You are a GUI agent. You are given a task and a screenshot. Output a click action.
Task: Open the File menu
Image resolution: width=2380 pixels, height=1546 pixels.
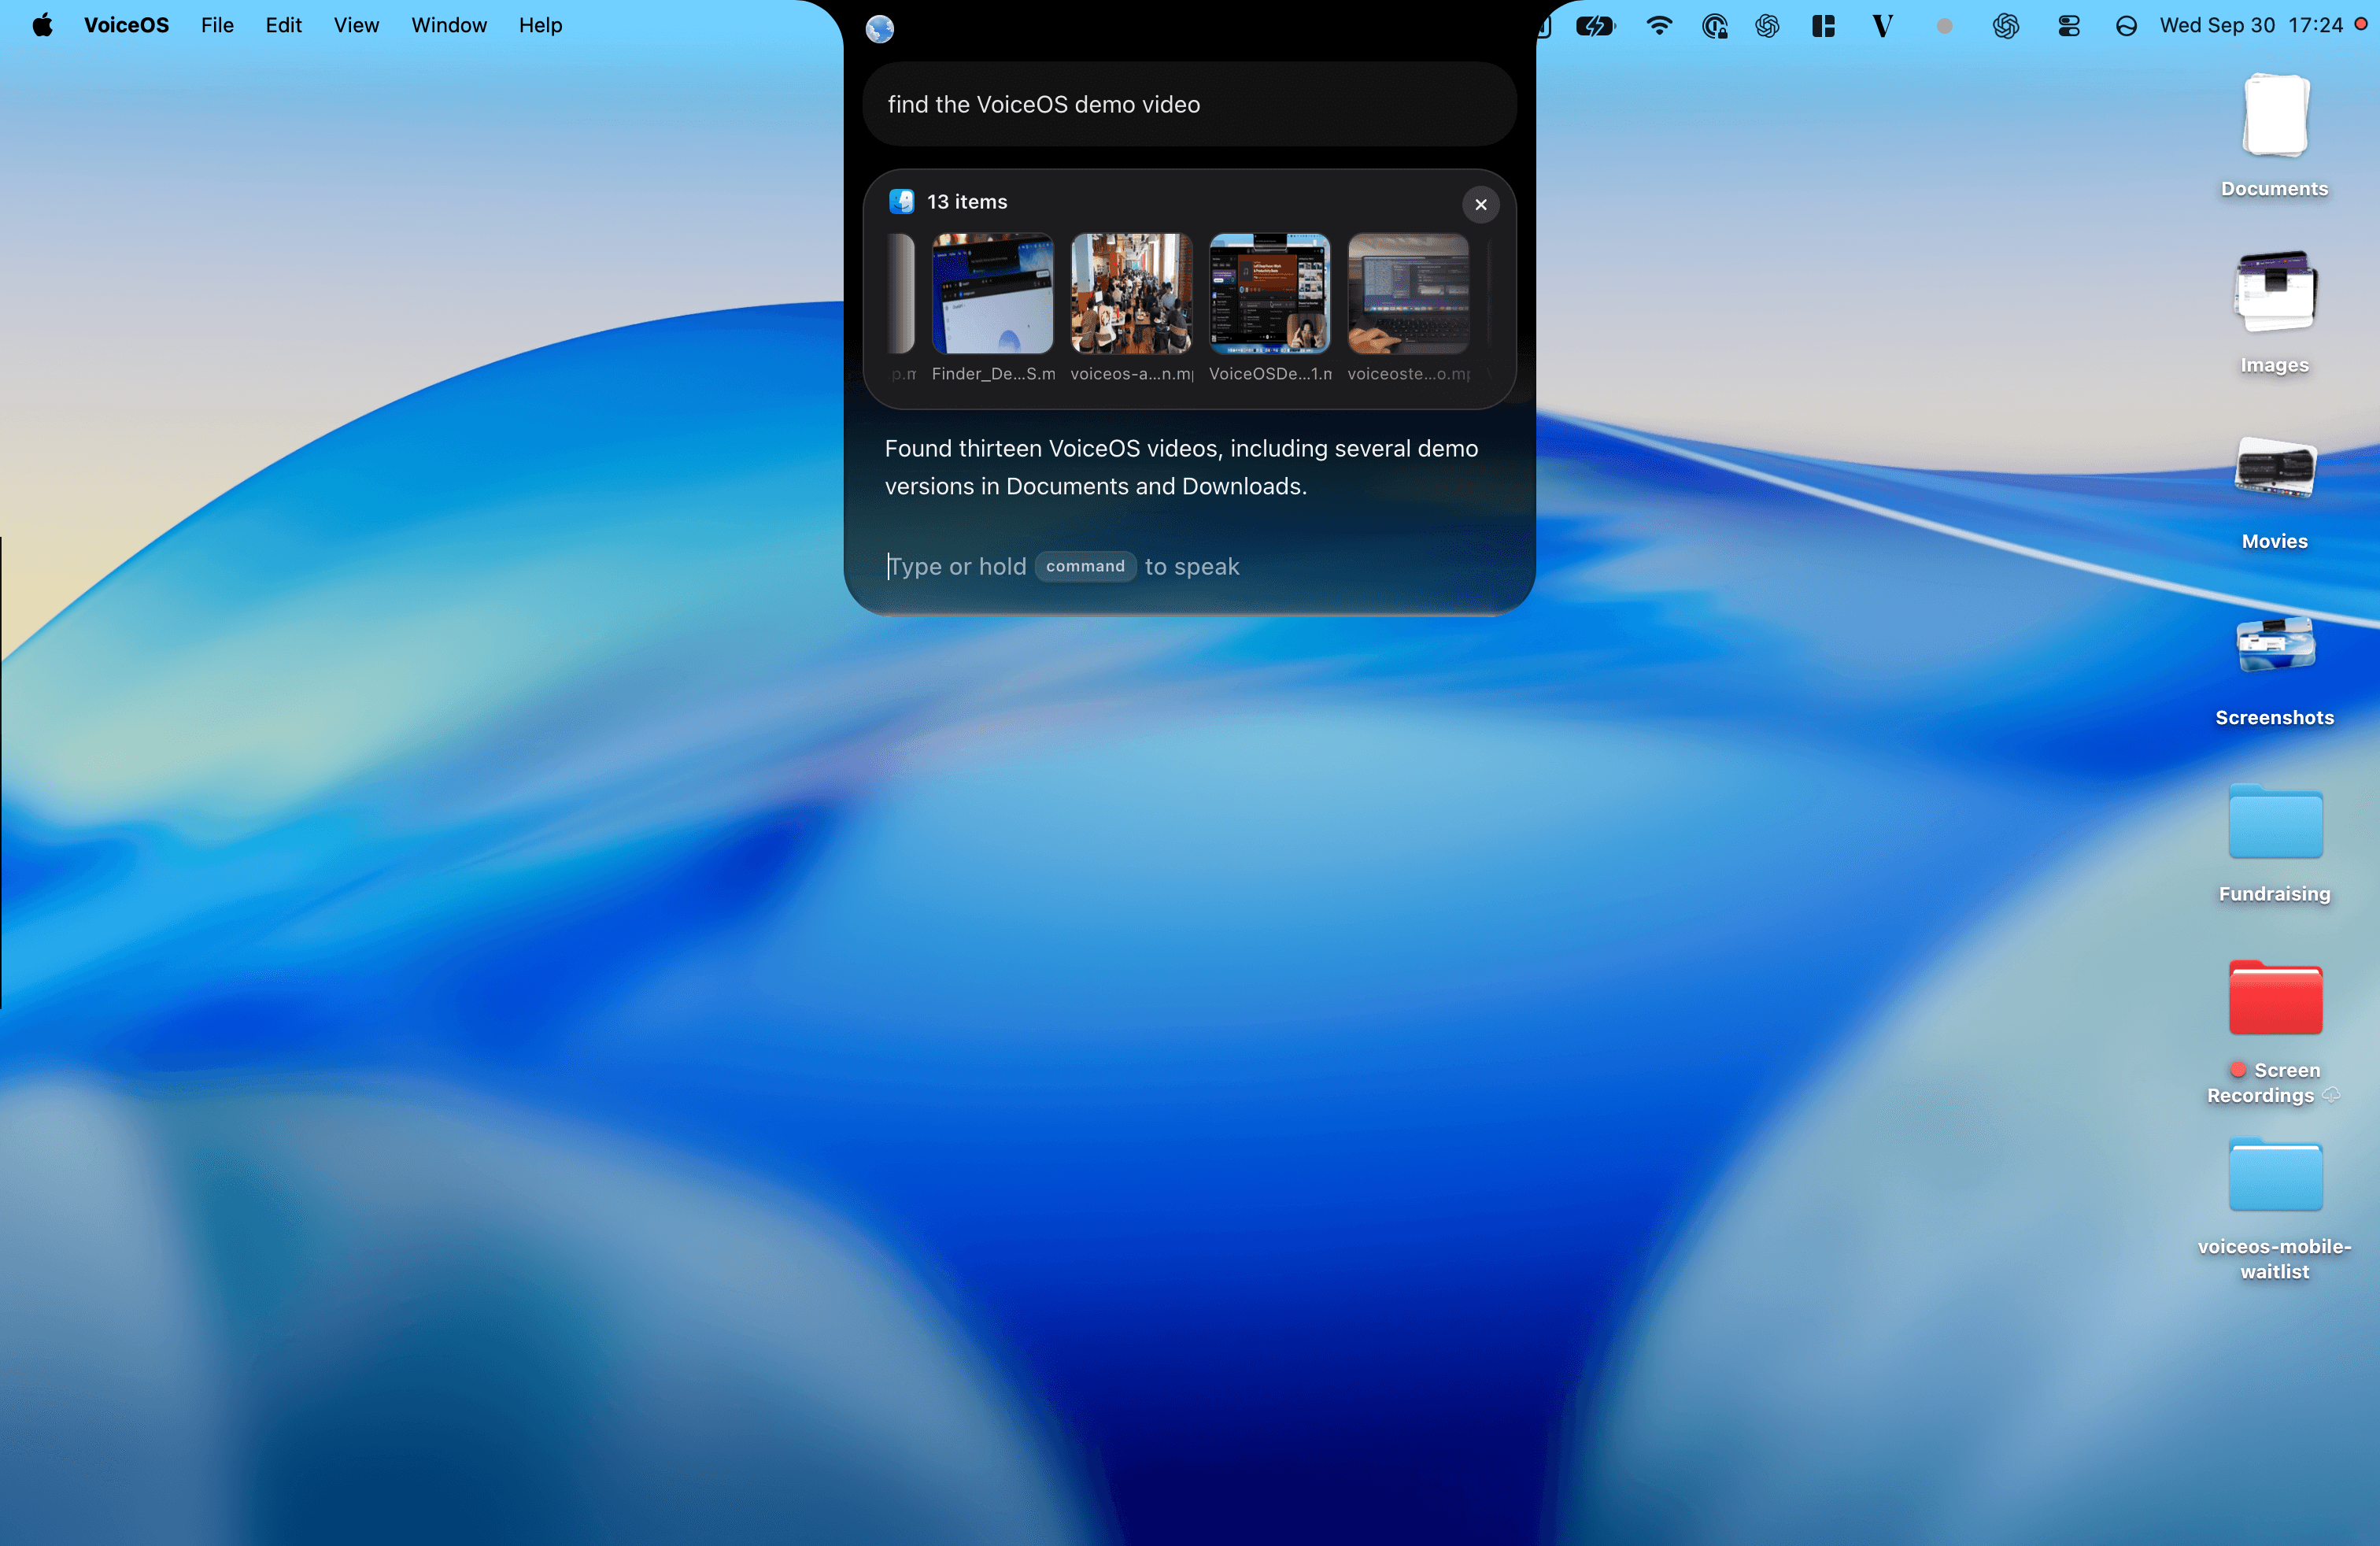coord(217,25)
